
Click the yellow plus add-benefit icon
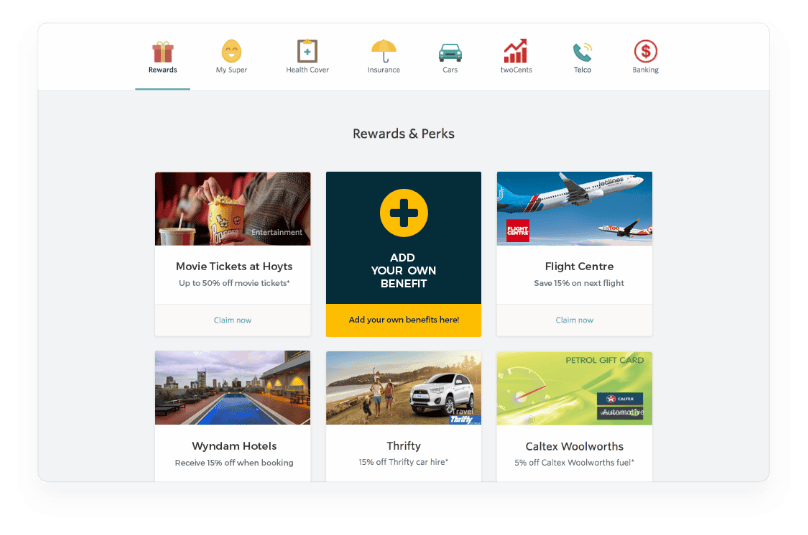(403, 213)
